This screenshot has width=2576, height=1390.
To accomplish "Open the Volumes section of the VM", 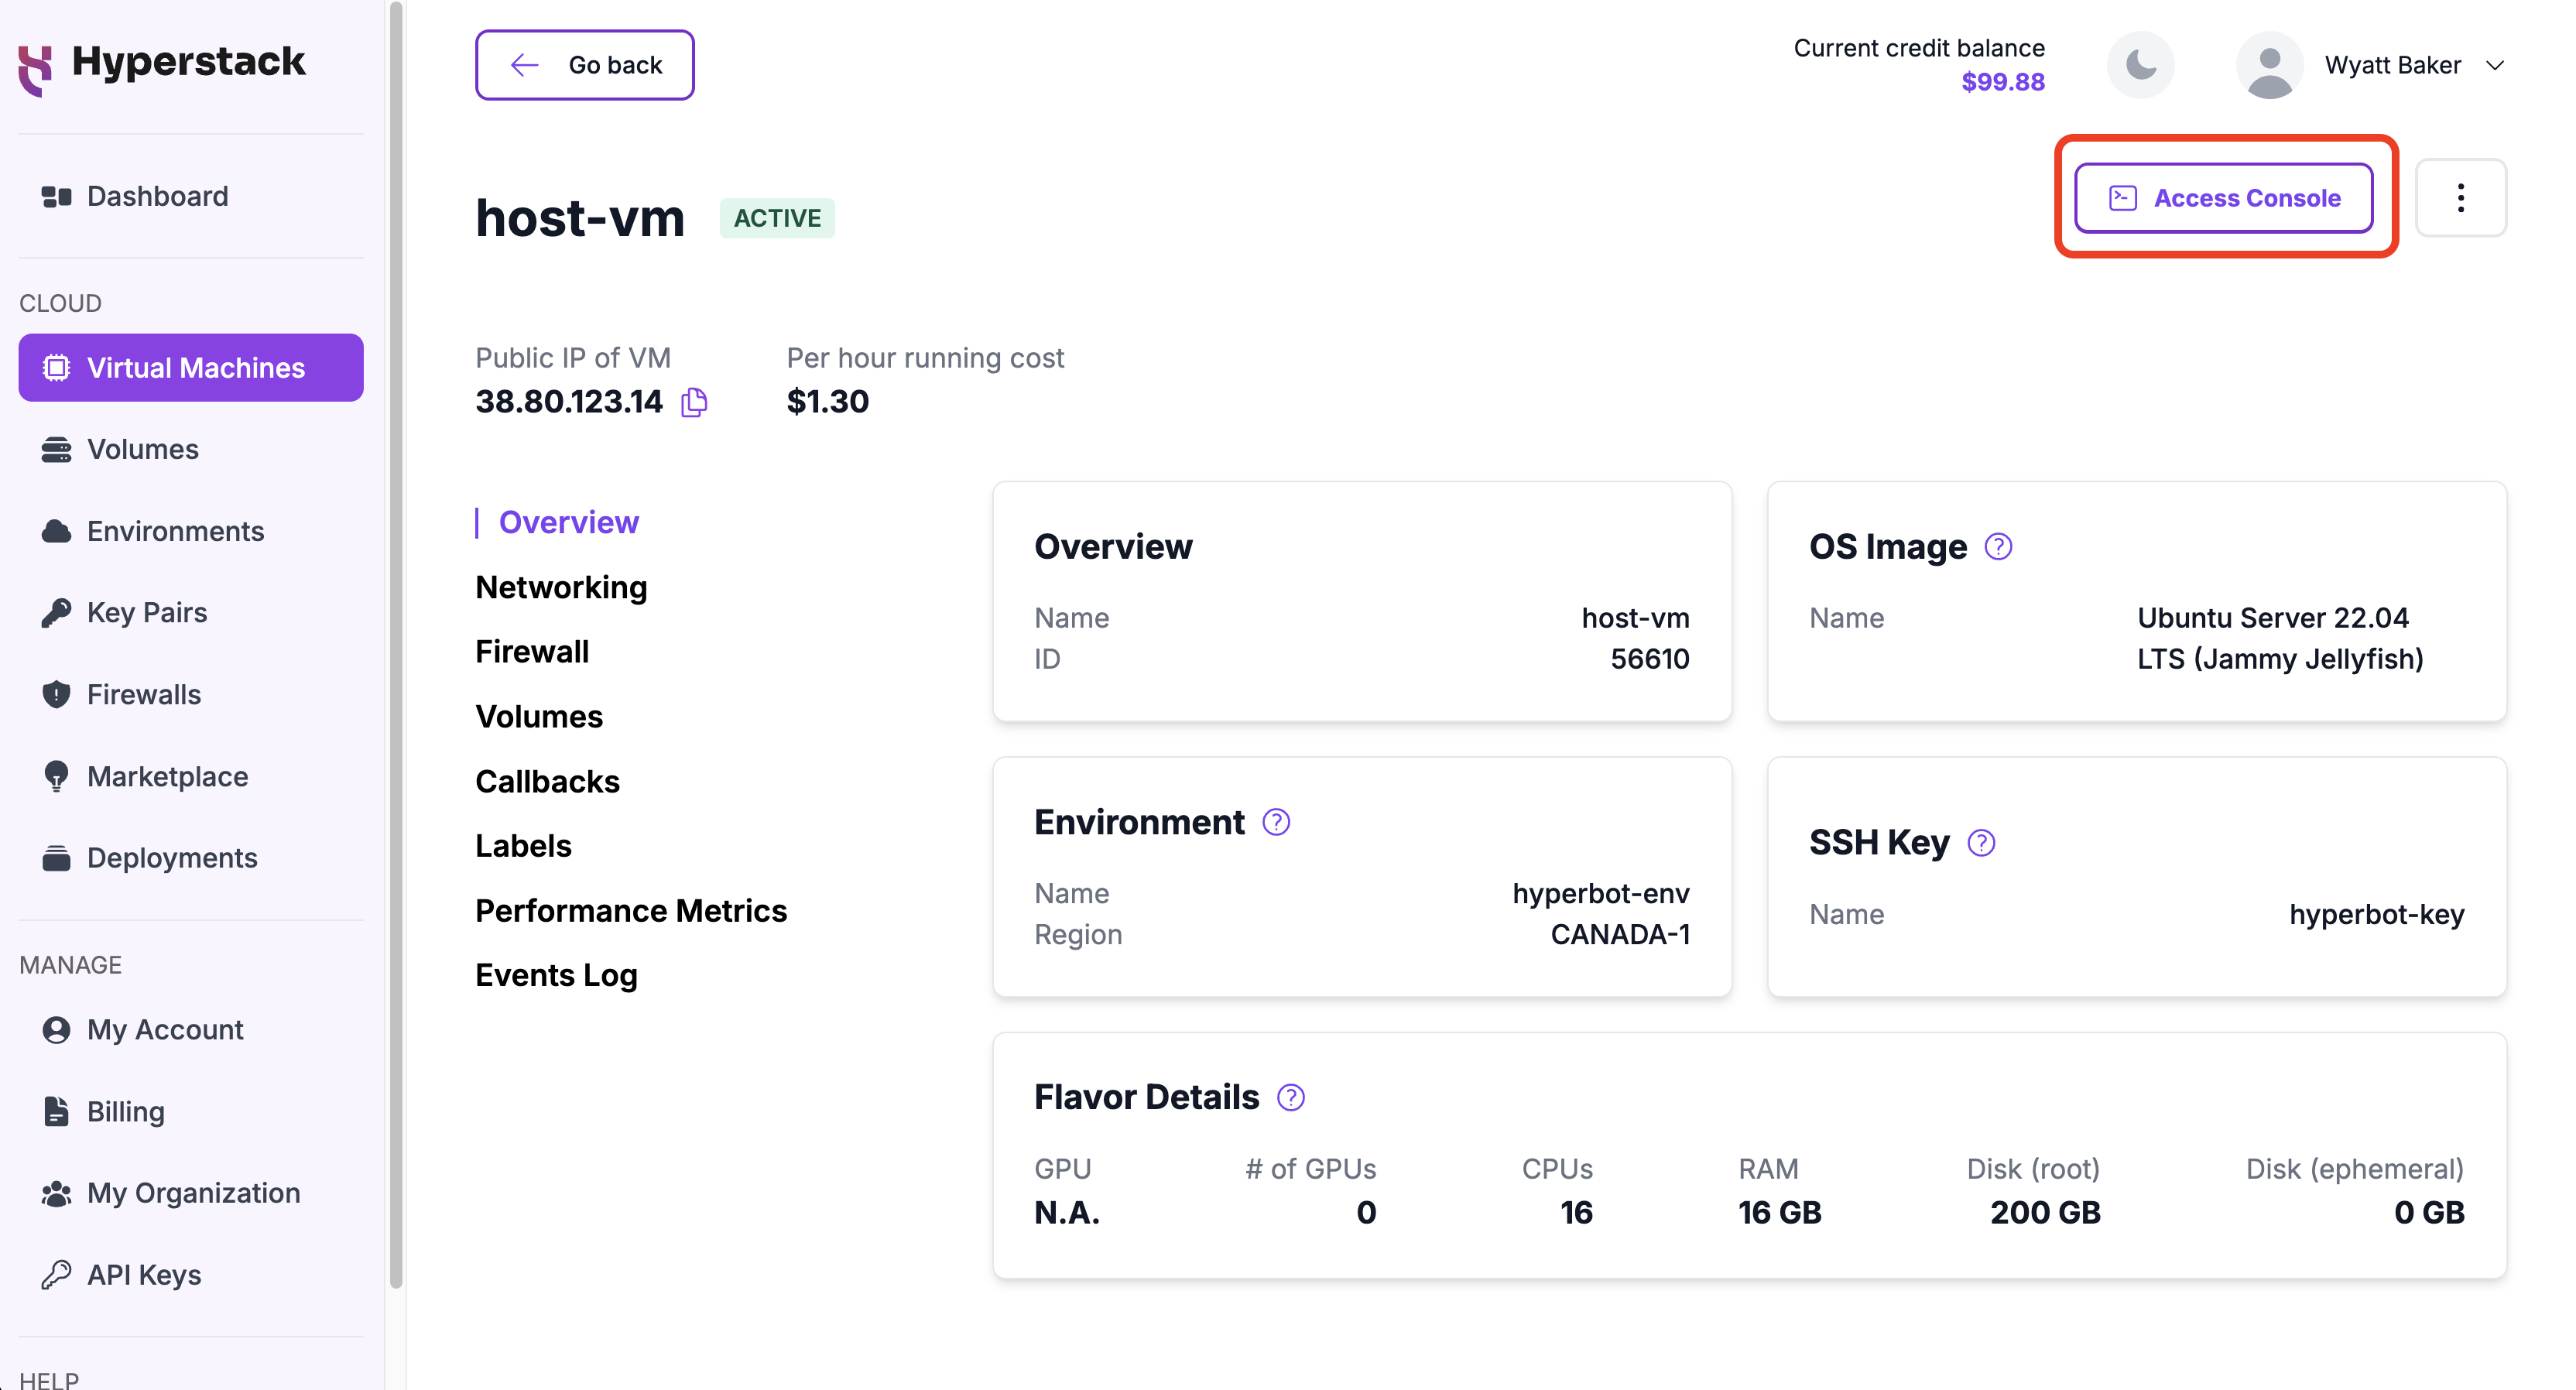I will (x=540, y=717).
